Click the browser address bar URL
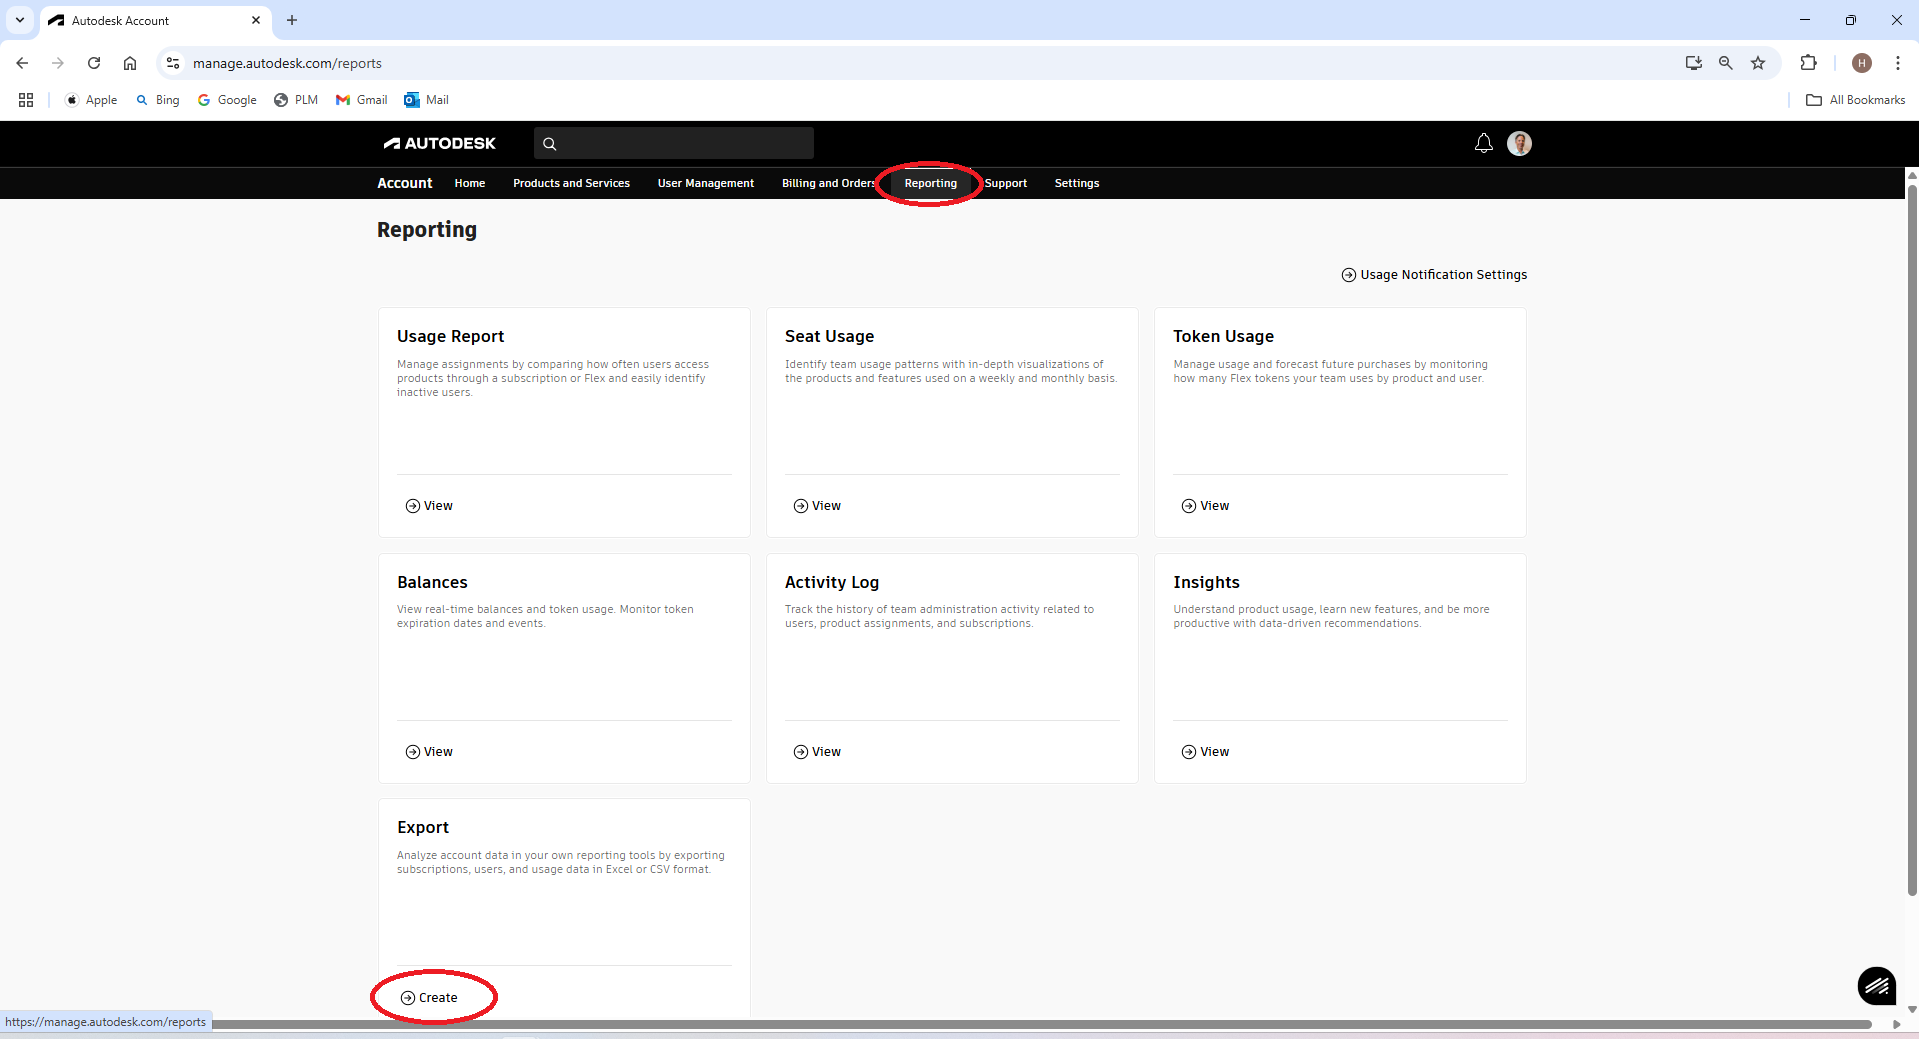 coord(287,63)
